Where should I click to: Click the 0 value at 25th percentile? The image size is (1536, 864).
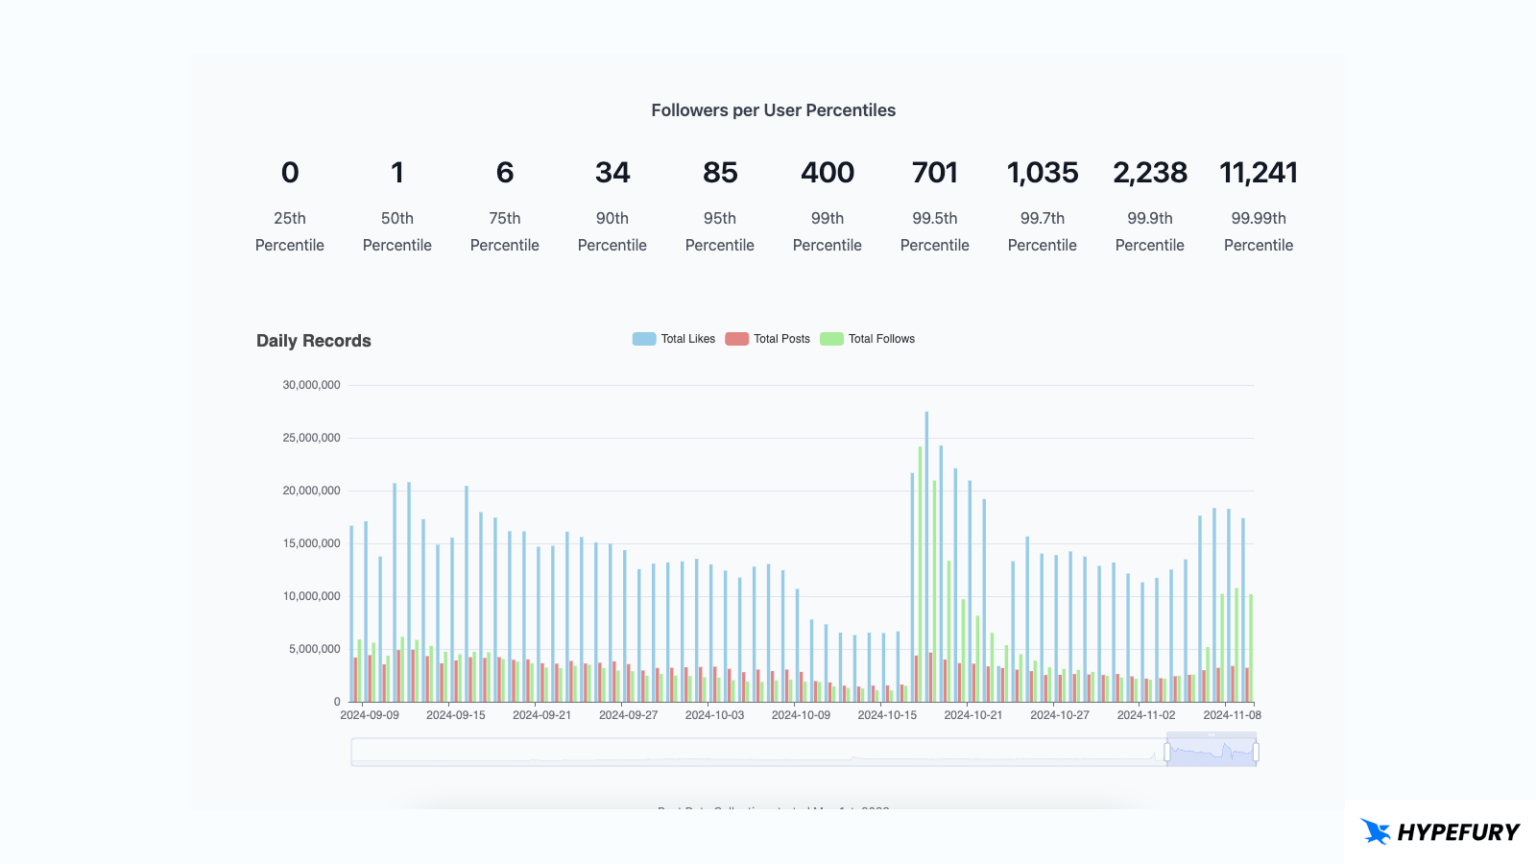(x=290, y=173)
